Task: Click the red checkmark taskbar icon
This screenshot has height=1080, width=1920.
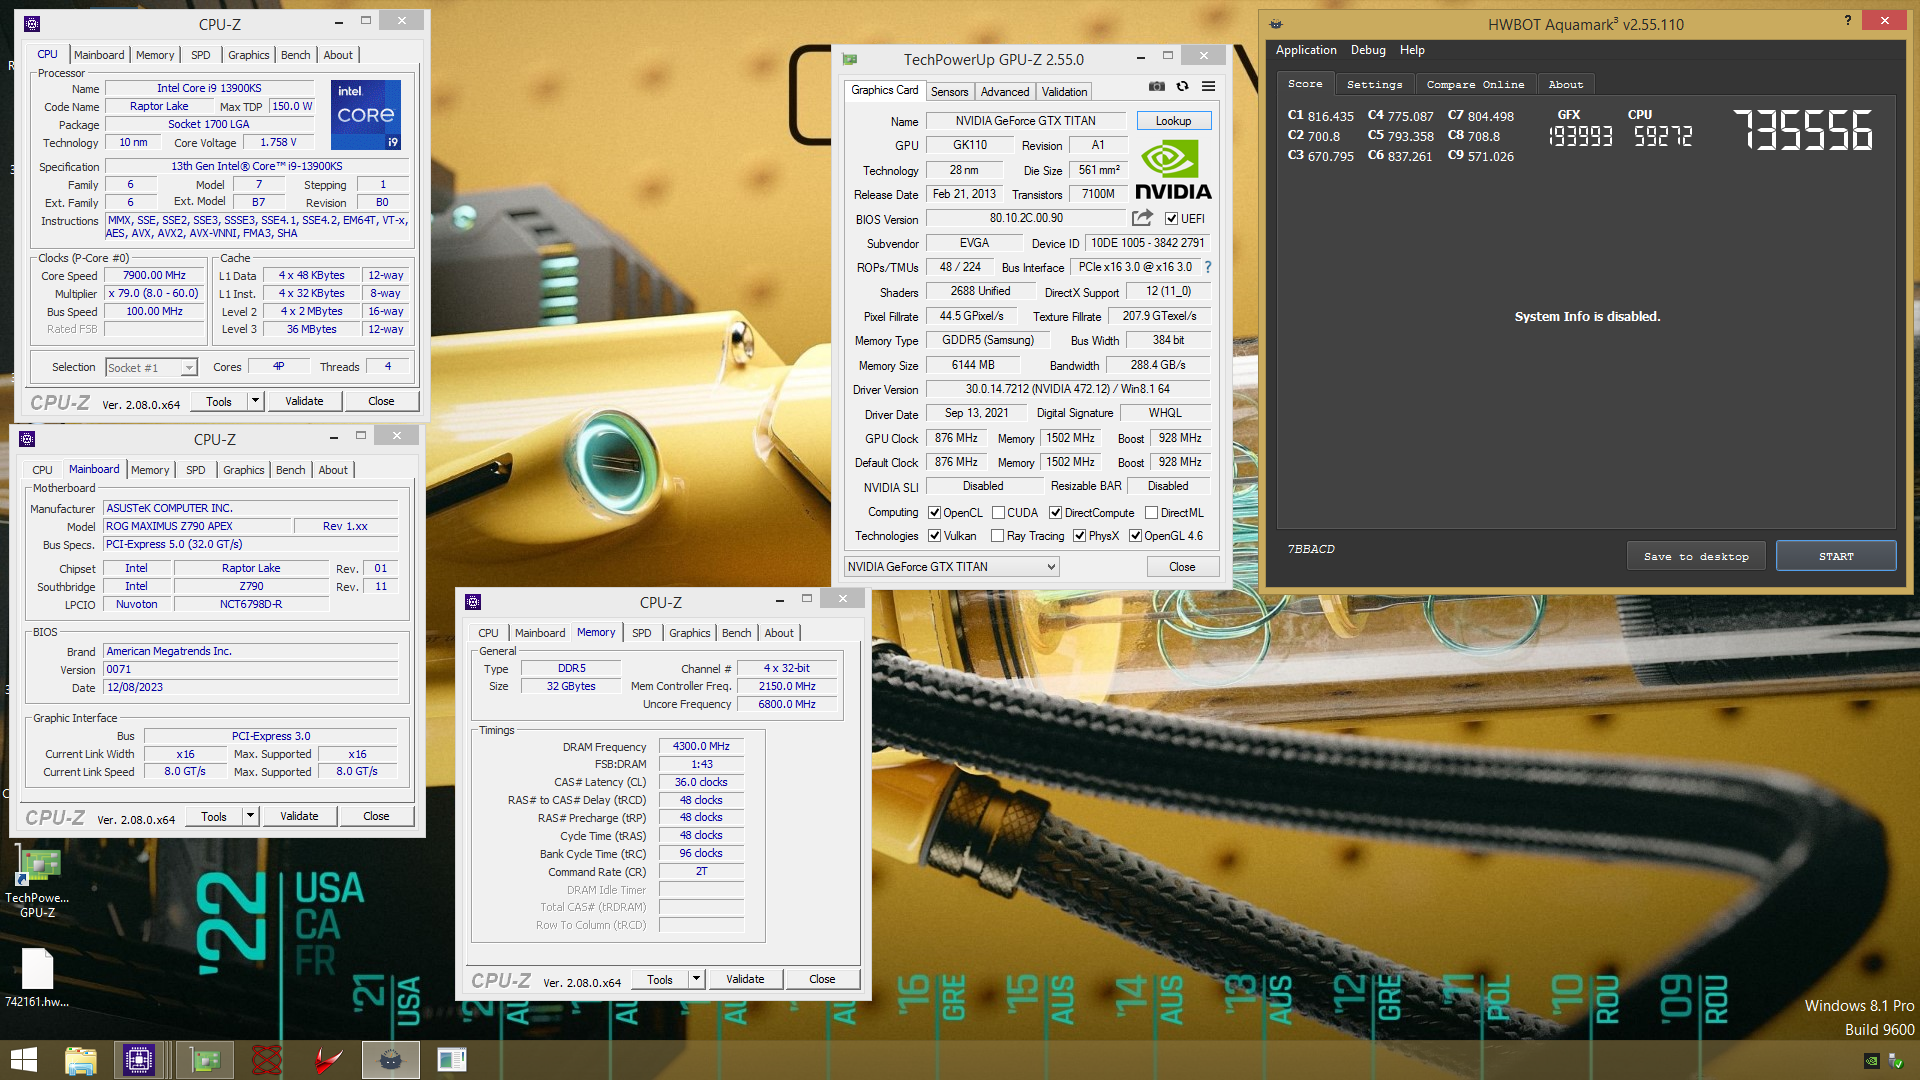Action: 328,1060
